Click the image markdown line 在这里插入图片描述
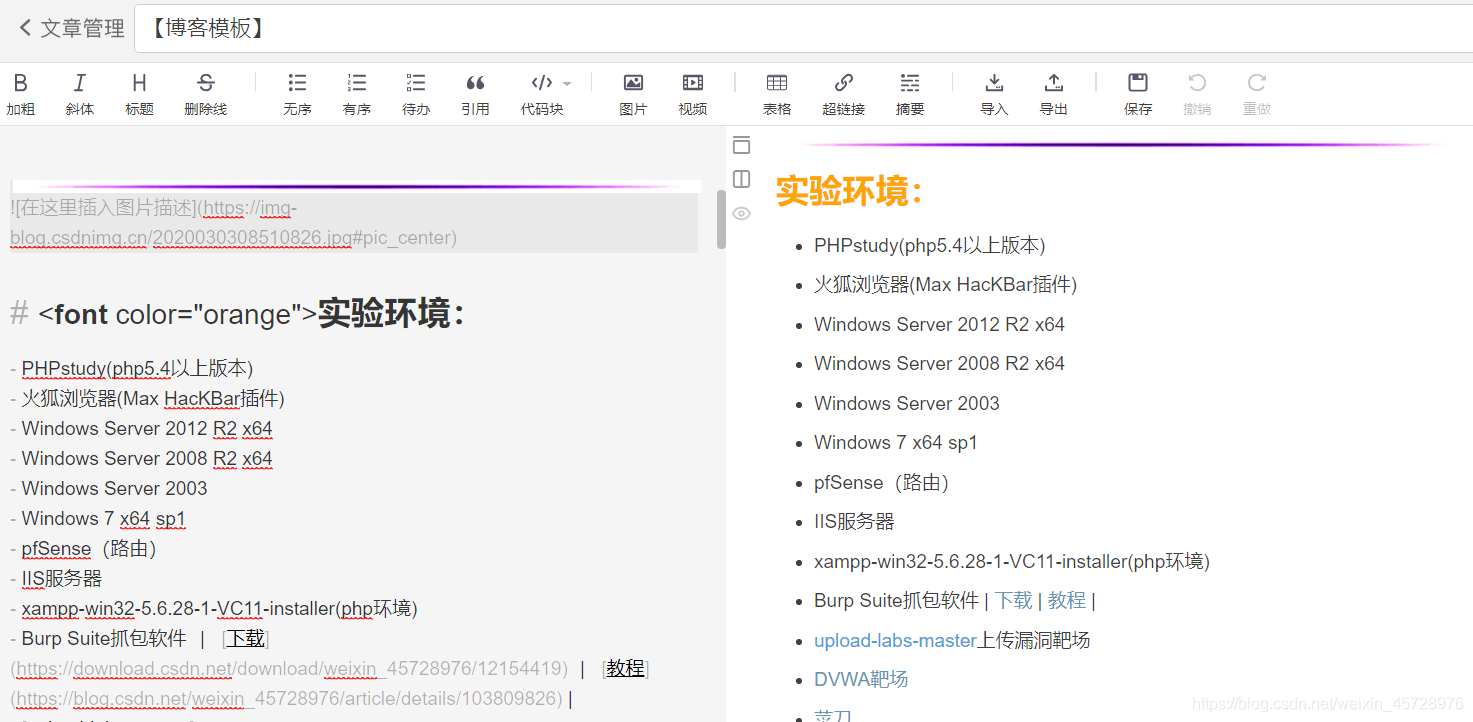 coord(354,223)
